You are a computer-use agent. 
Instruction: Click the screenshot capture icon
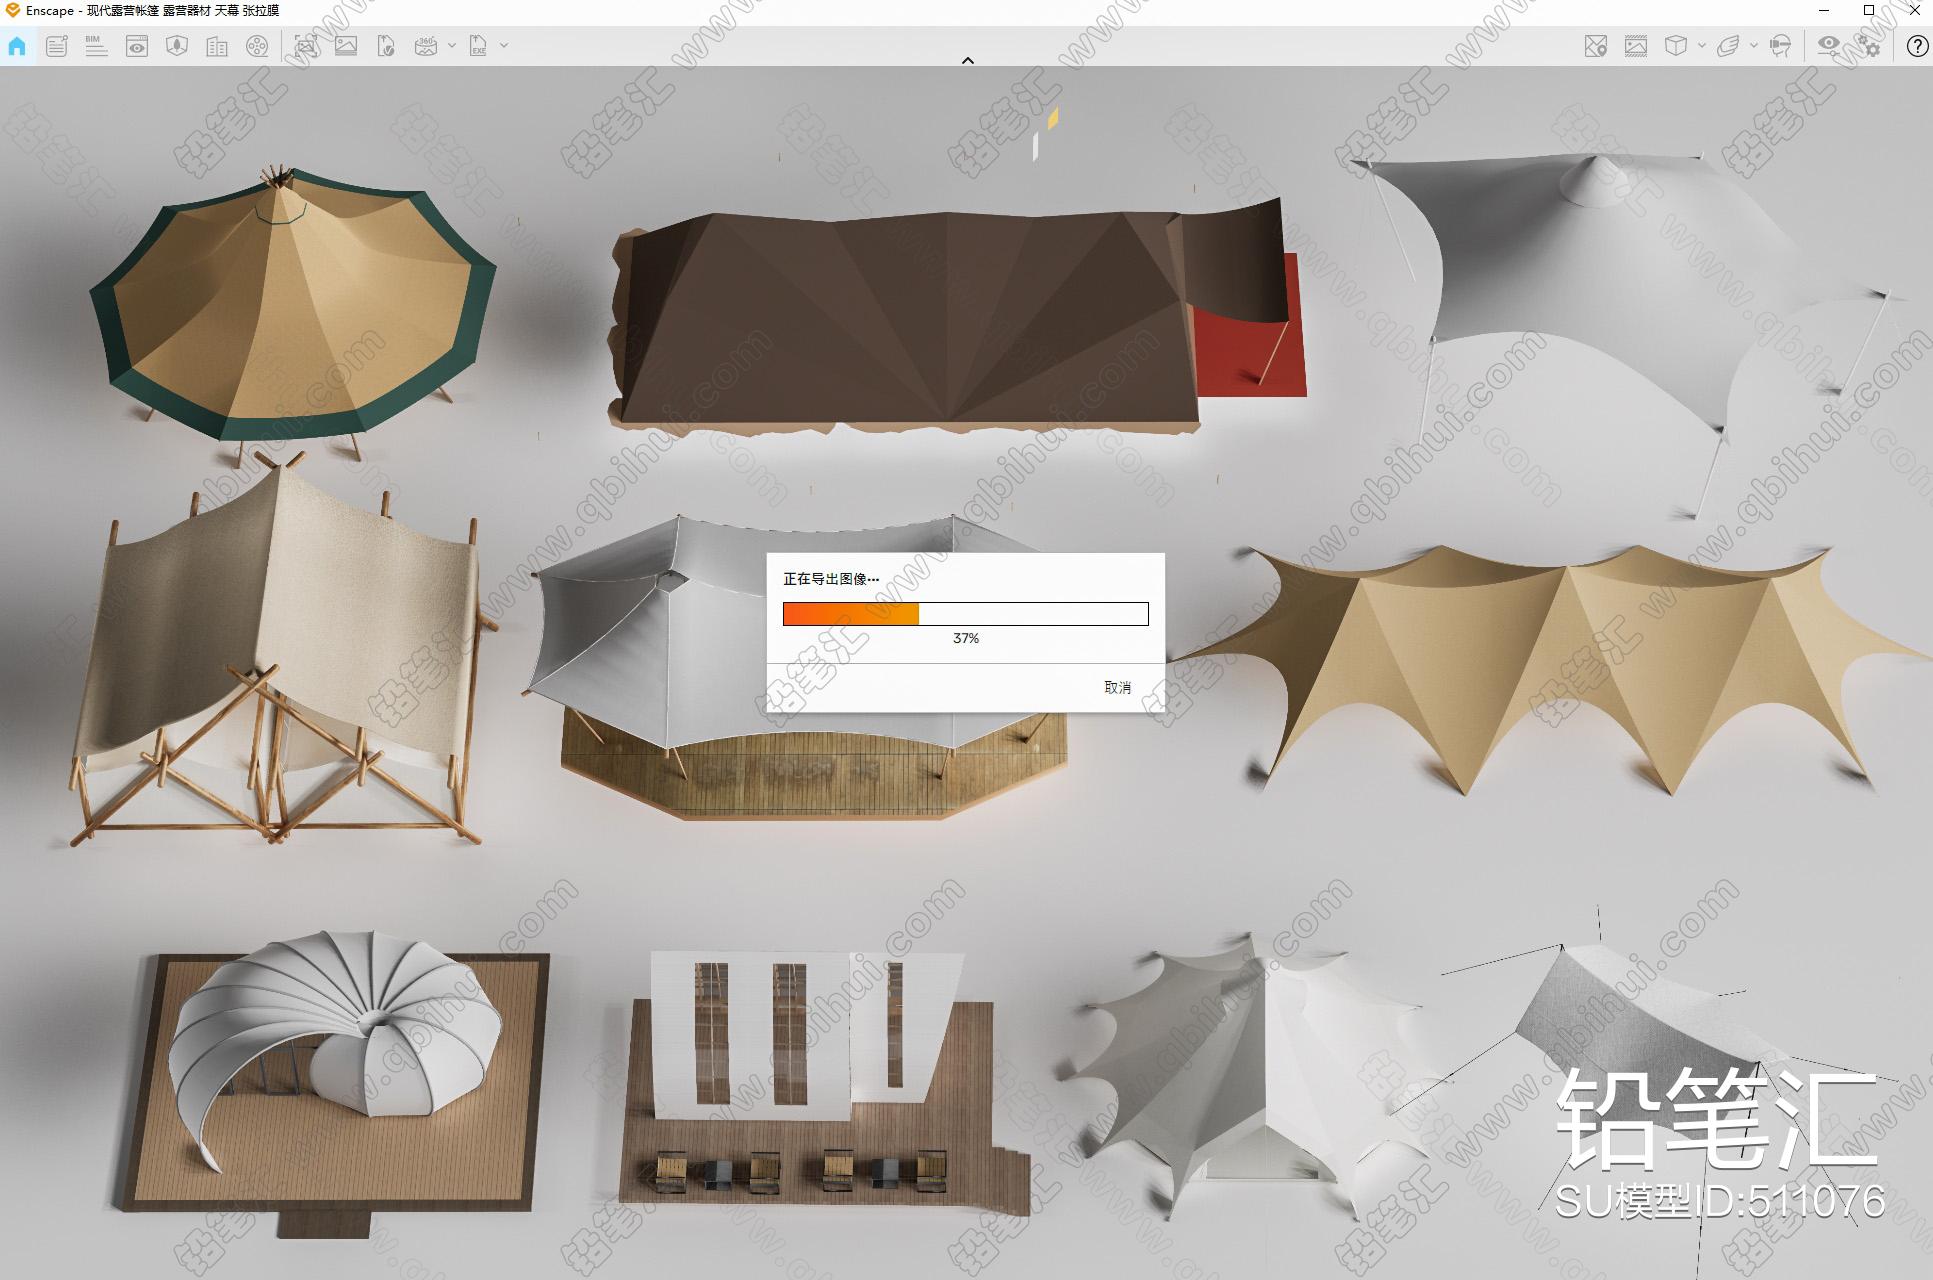[306, 46]
